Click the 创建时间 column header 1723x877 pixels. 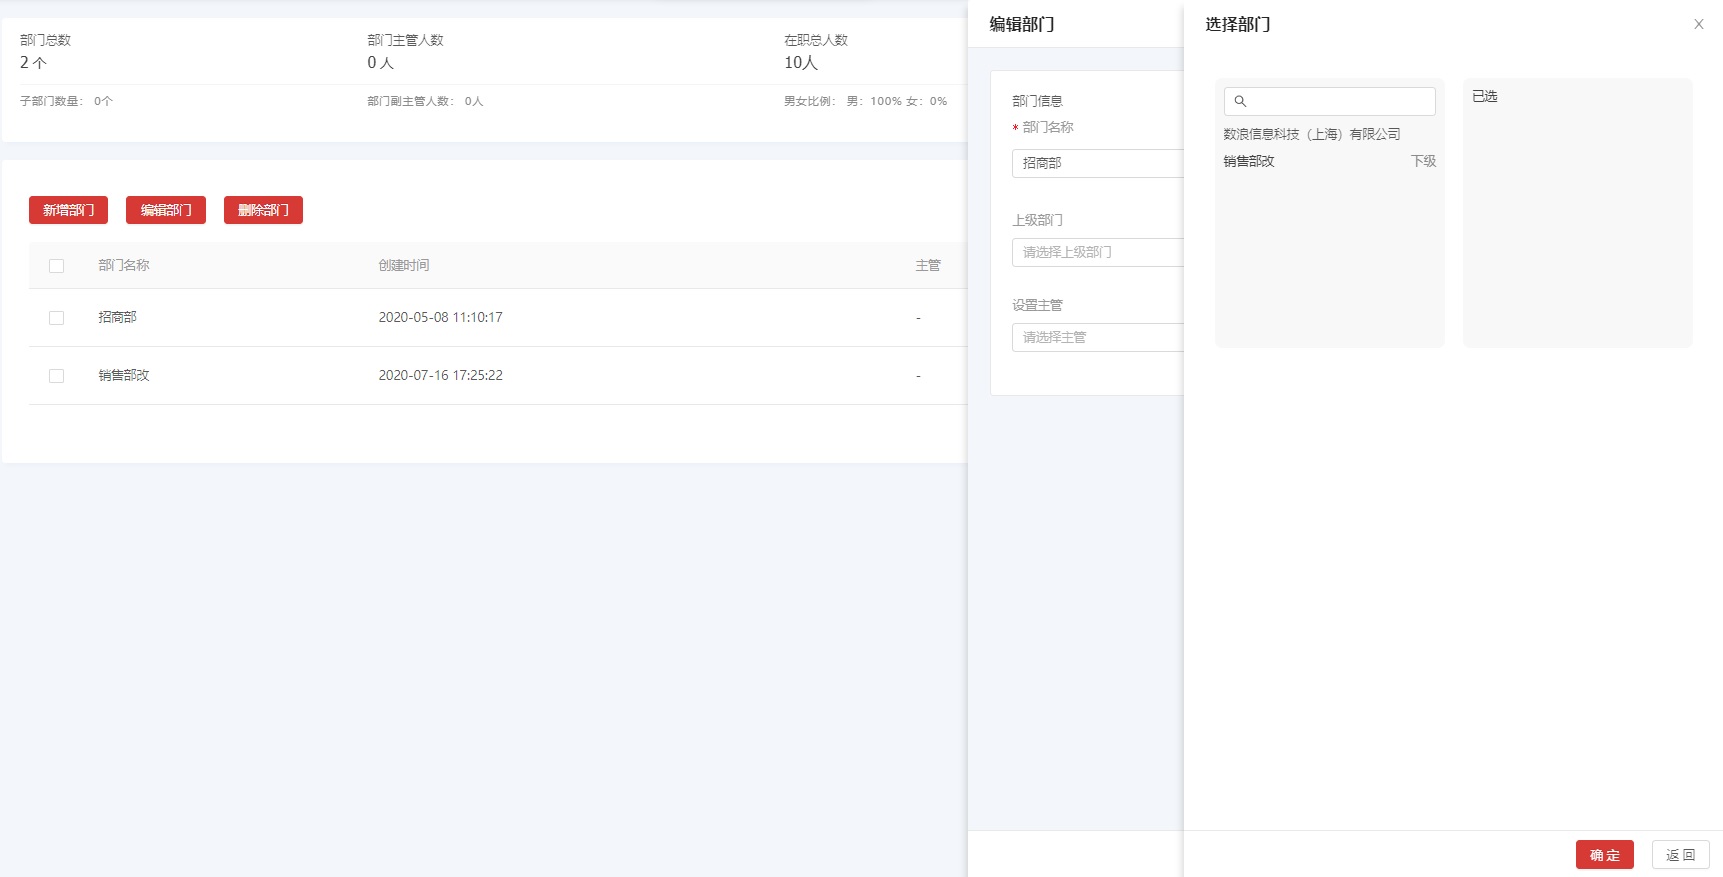[x=403, y=265]
